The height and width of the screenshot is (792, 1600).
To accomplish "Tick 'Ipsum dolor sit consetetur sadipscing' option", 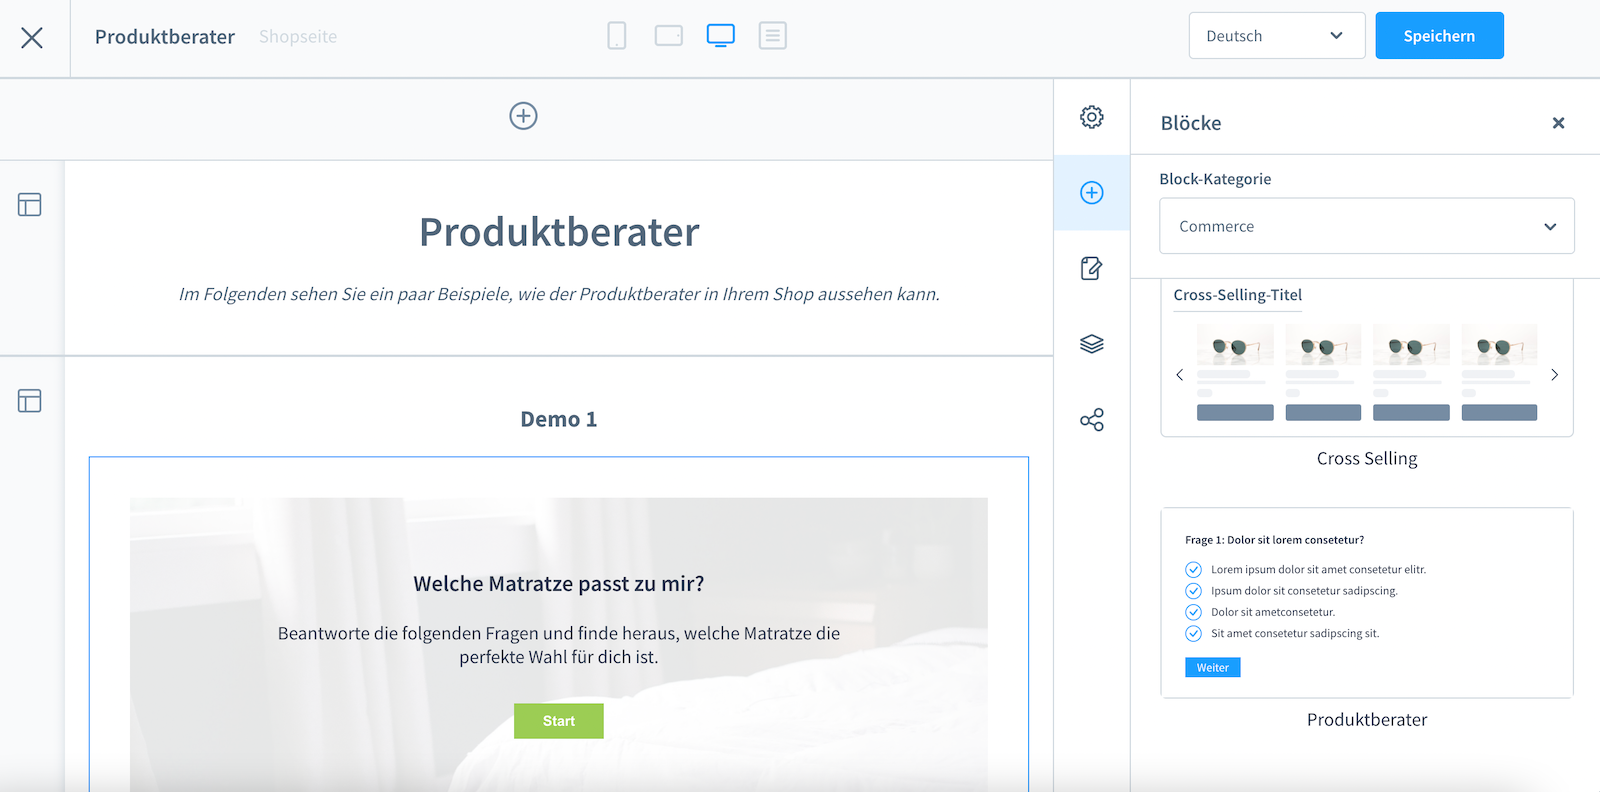I will click(x=1193, y=591).
